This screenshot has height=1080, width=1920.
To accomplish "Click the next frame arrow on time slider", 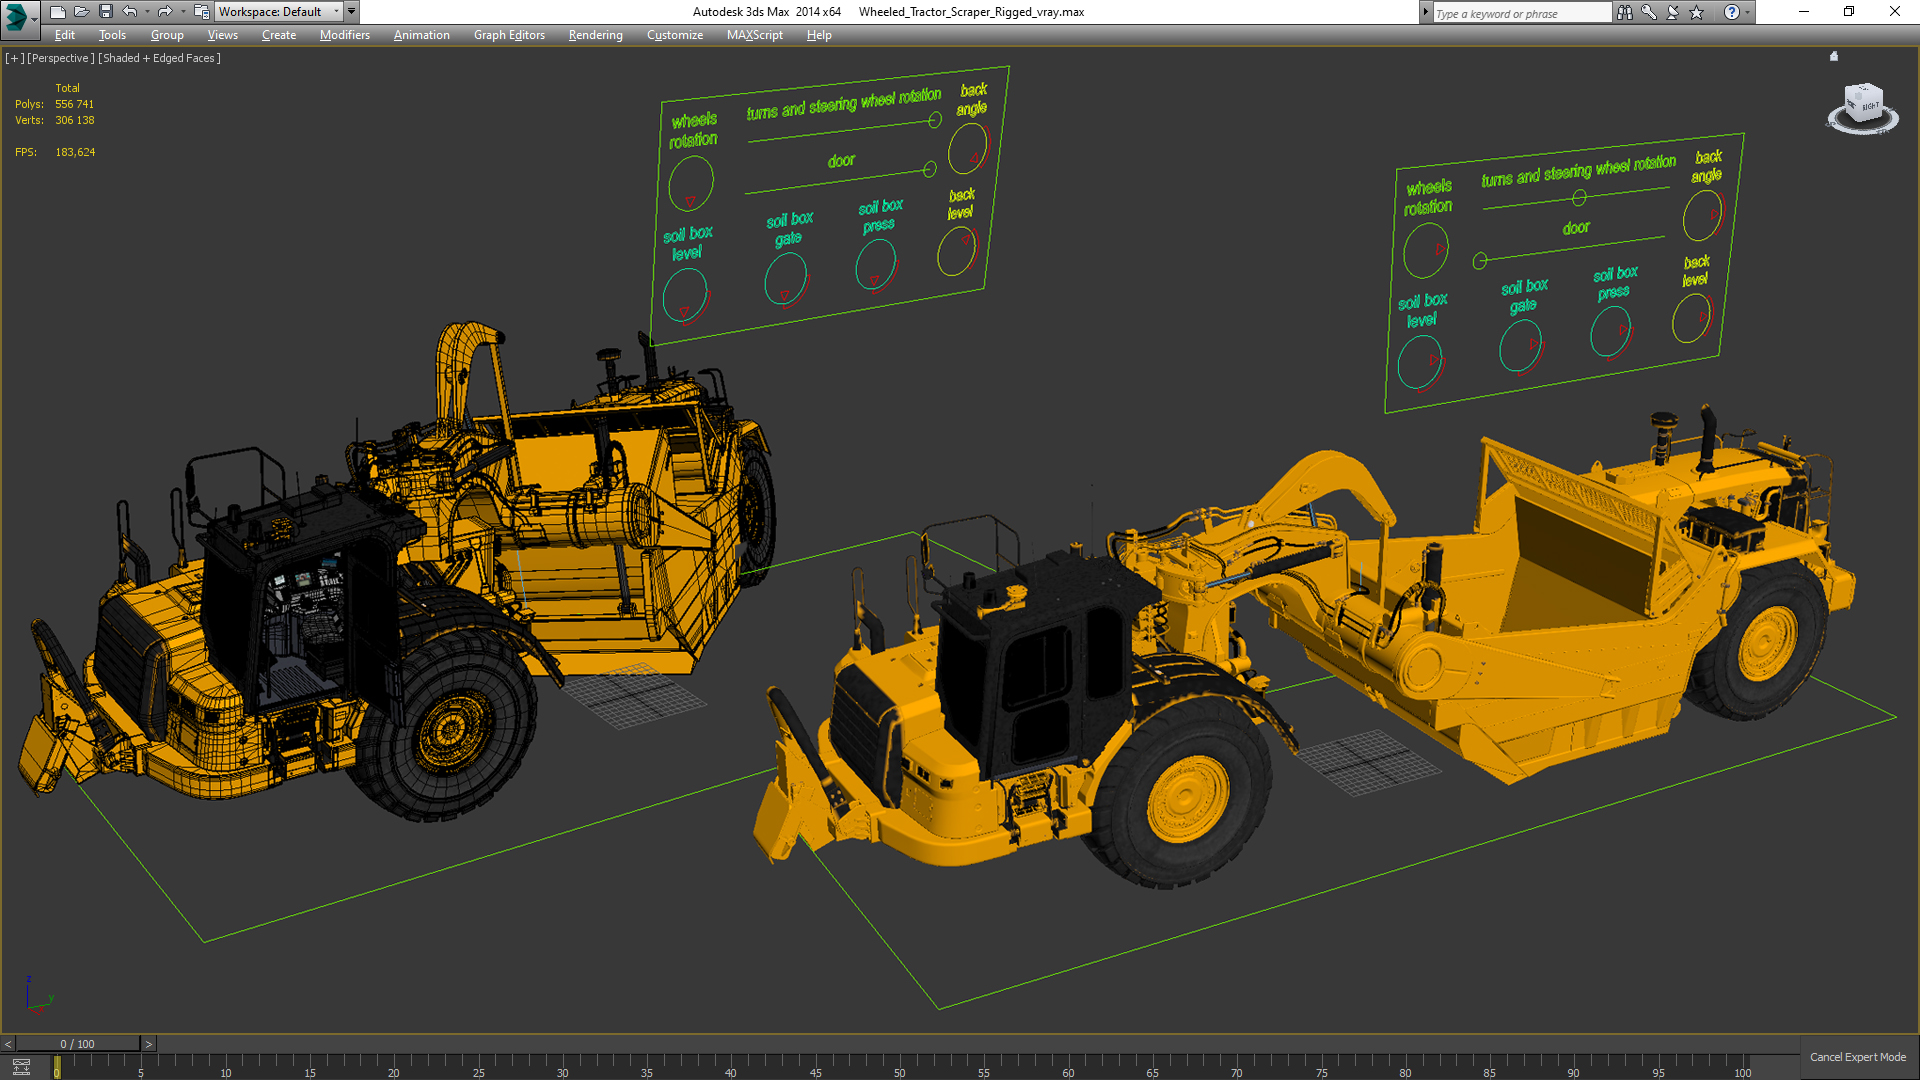I will 149,1044.
